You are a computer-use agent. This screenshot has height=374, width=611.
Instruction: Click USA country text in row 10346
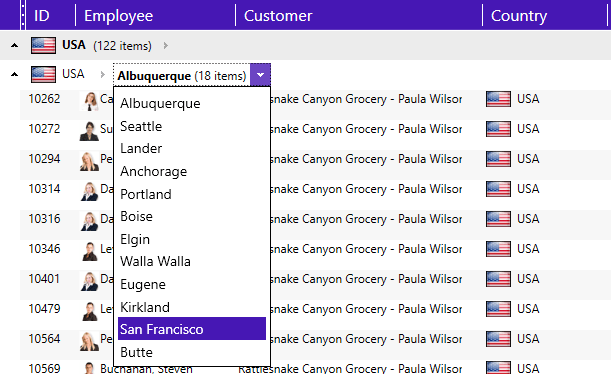pyautogui.click(x=528, y=249)
